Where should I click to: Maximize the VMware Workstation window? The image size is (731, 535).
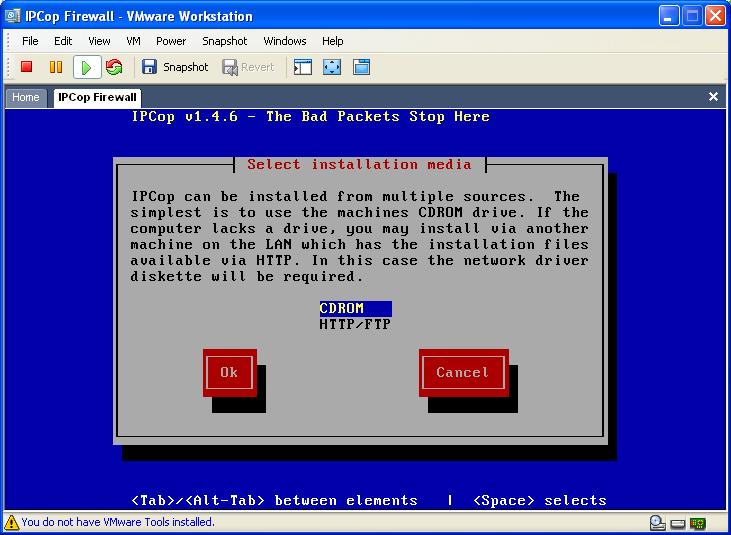pos(692,16)
